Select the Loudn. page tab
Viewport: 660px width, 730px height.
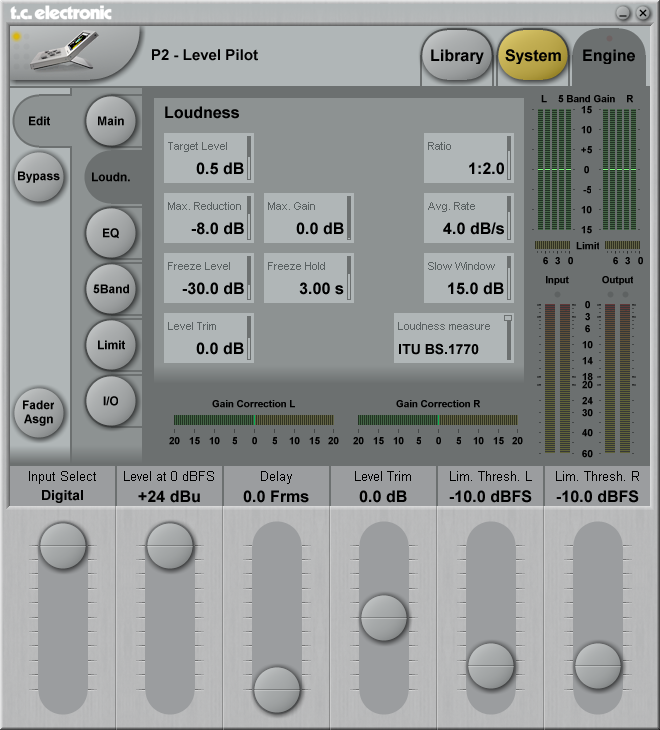click(111, 177)
